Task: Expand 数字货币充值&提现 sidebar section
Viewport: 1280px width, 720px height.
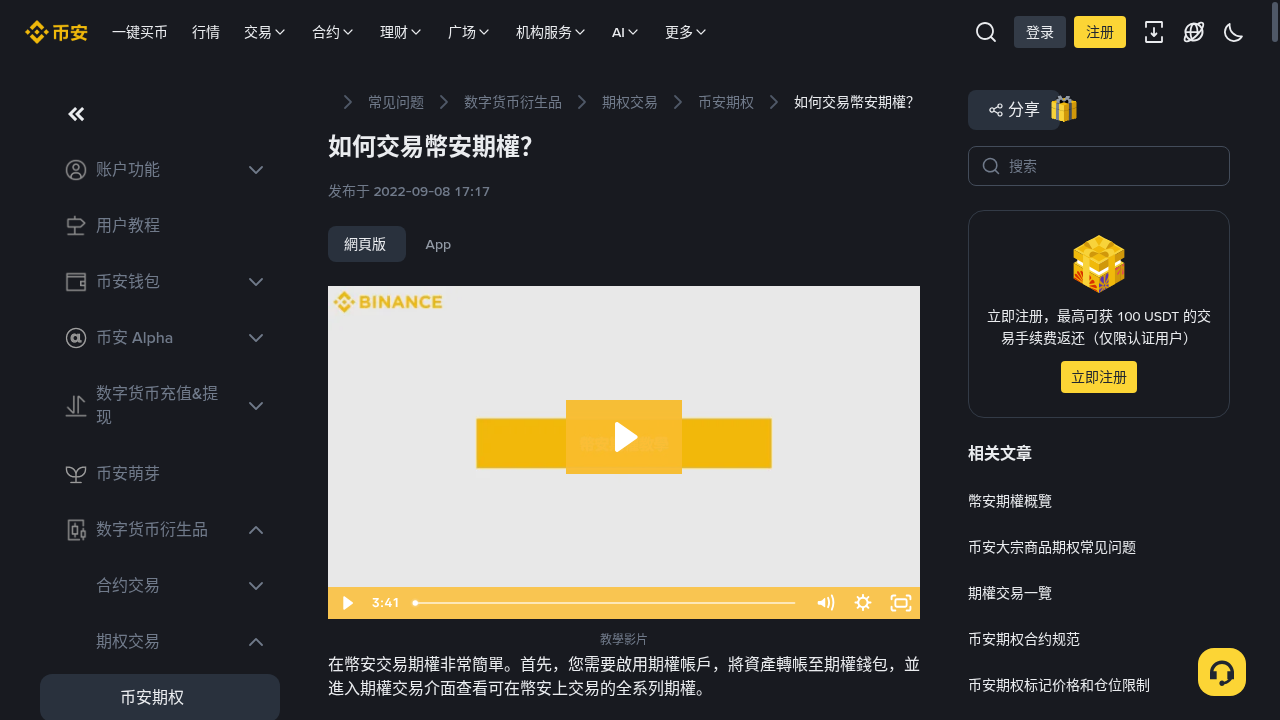Action: pyautogui.click(x=256, y=406)
